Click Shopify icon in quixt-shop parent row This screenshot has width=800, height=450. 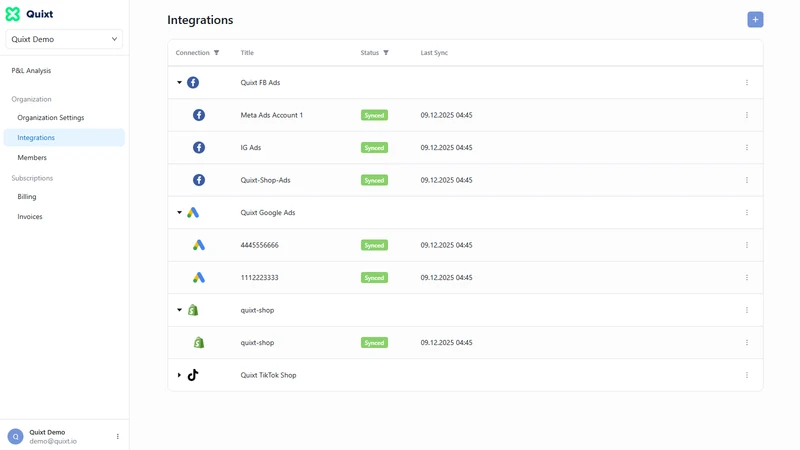point(193,310)
